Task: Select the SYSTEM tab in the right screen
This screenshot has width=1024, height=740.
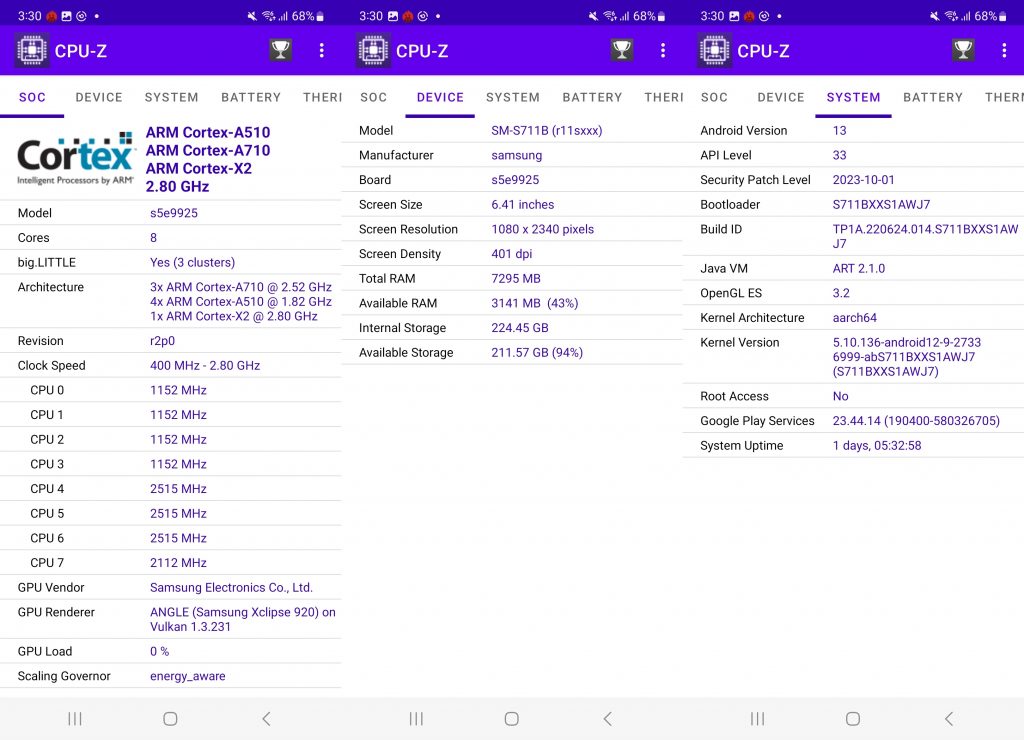Action: click(x=854, y=97)
